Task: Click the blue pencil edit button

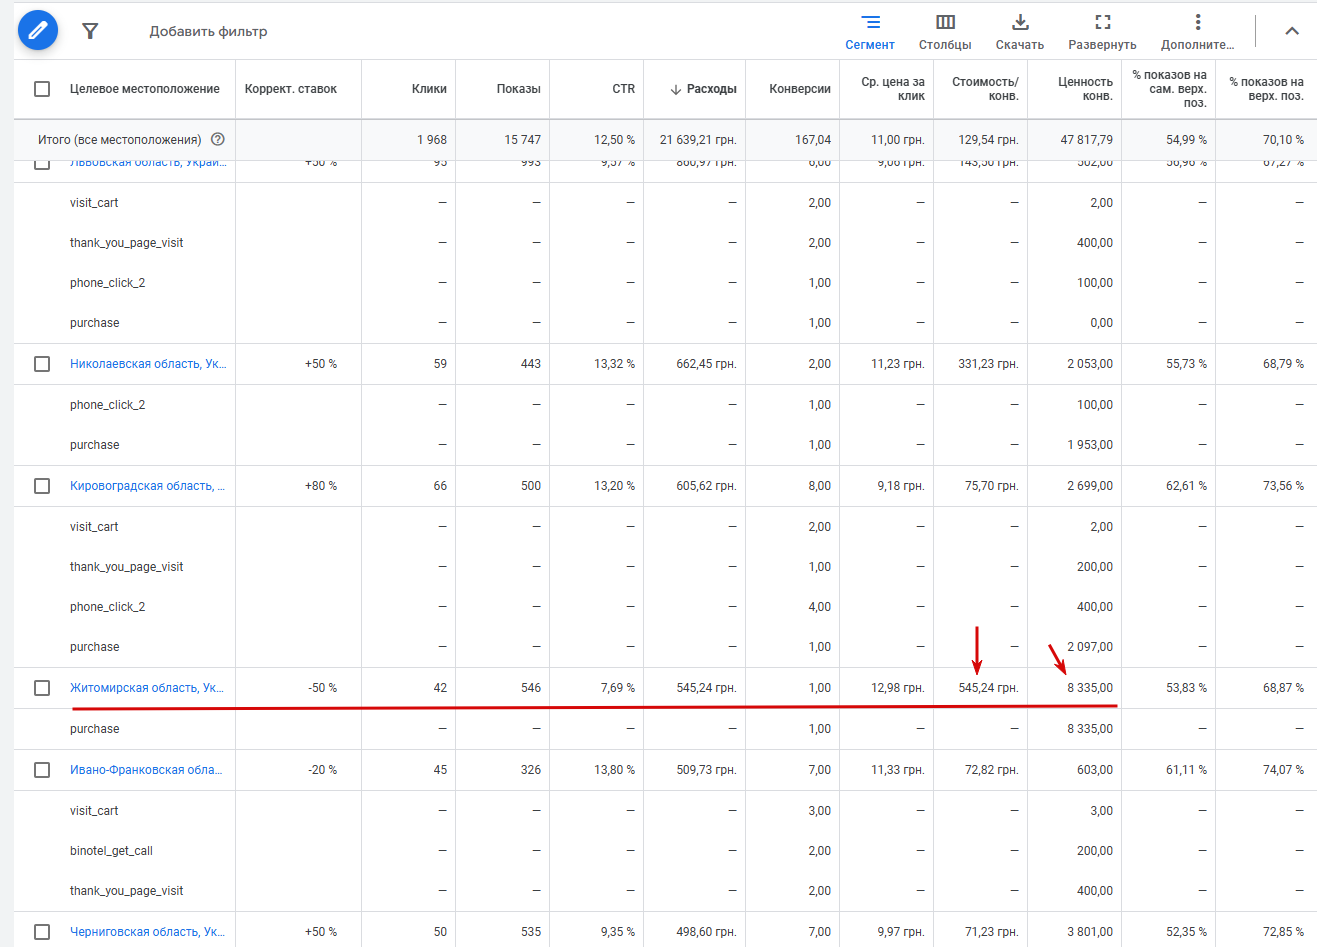Action: [38, 31]
